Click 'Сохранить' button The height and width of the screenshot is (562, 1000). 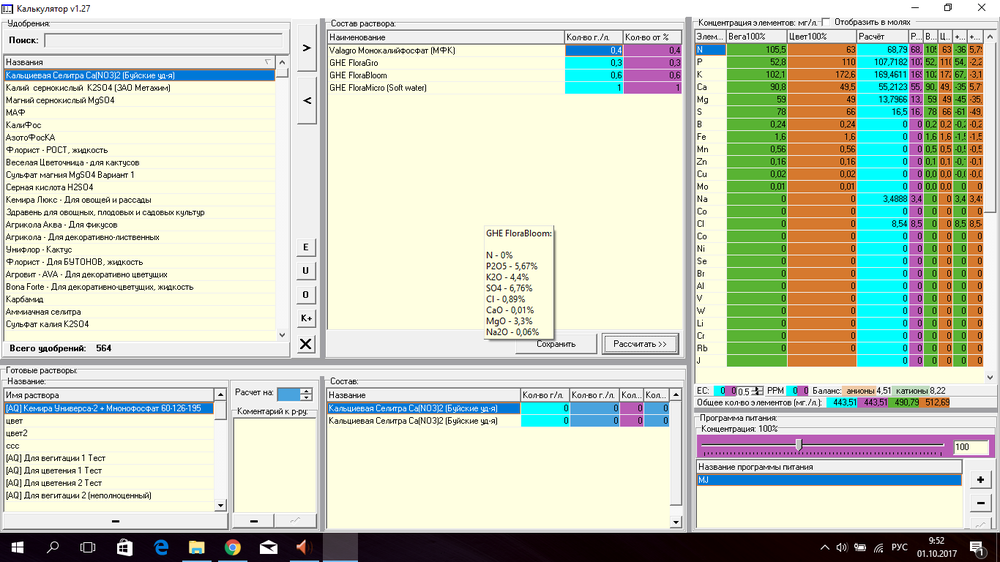556,344
